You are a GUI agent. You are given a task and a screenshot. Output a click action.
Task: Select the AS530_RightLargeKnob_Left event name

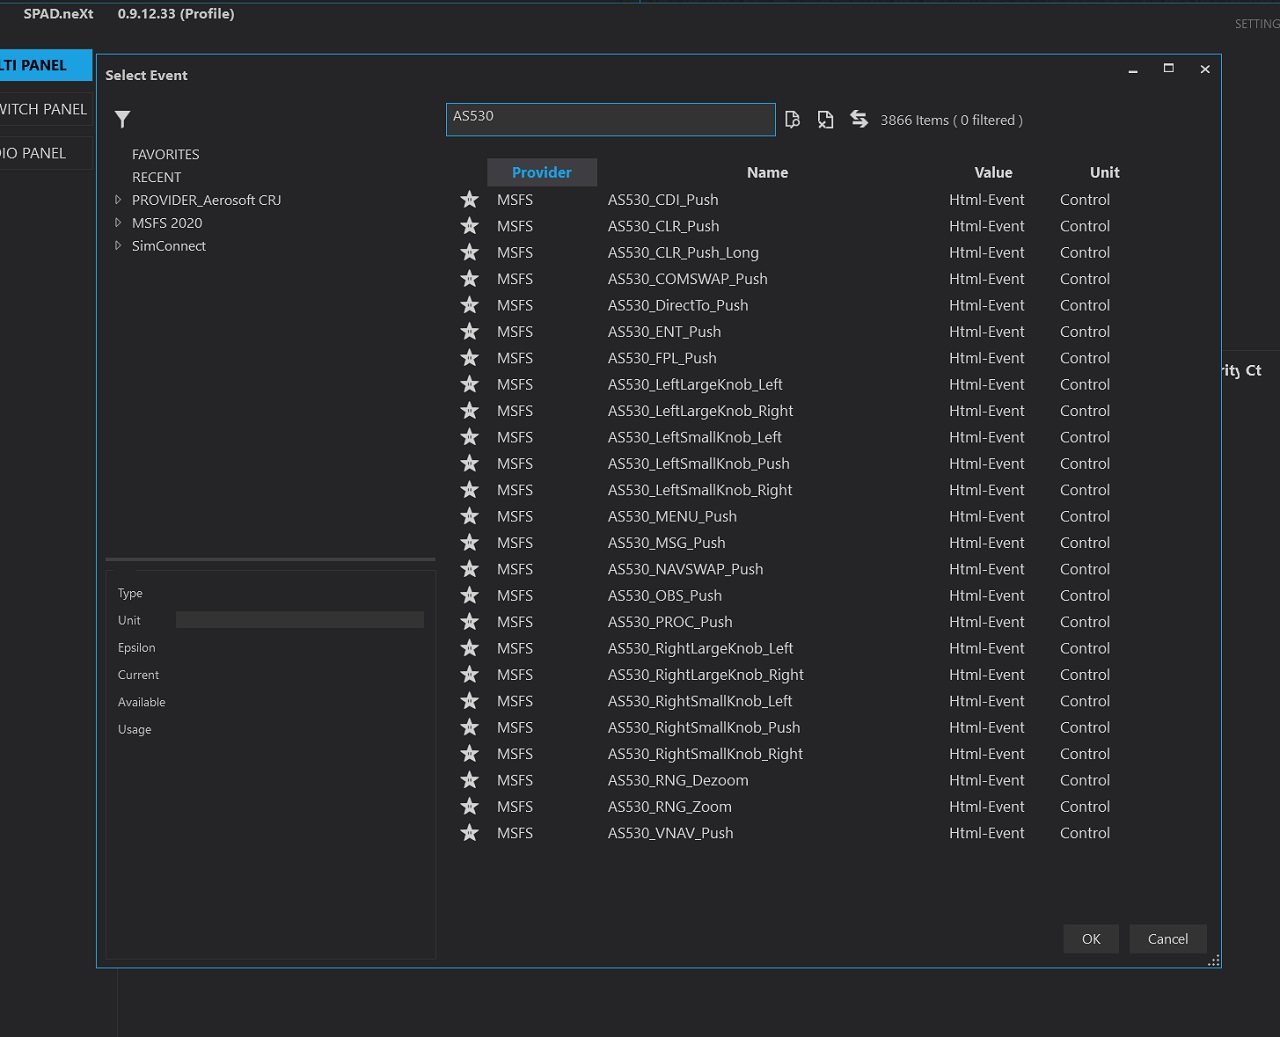(700, 648)
